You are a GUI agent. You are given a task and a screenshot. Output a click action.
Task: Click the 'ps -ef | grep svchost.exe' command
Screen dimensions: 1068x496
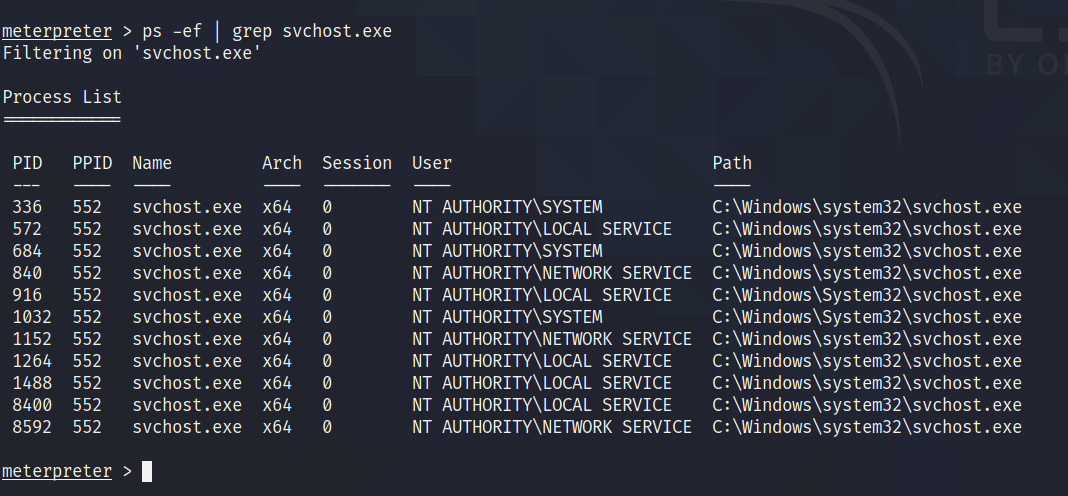pos(267,31)
